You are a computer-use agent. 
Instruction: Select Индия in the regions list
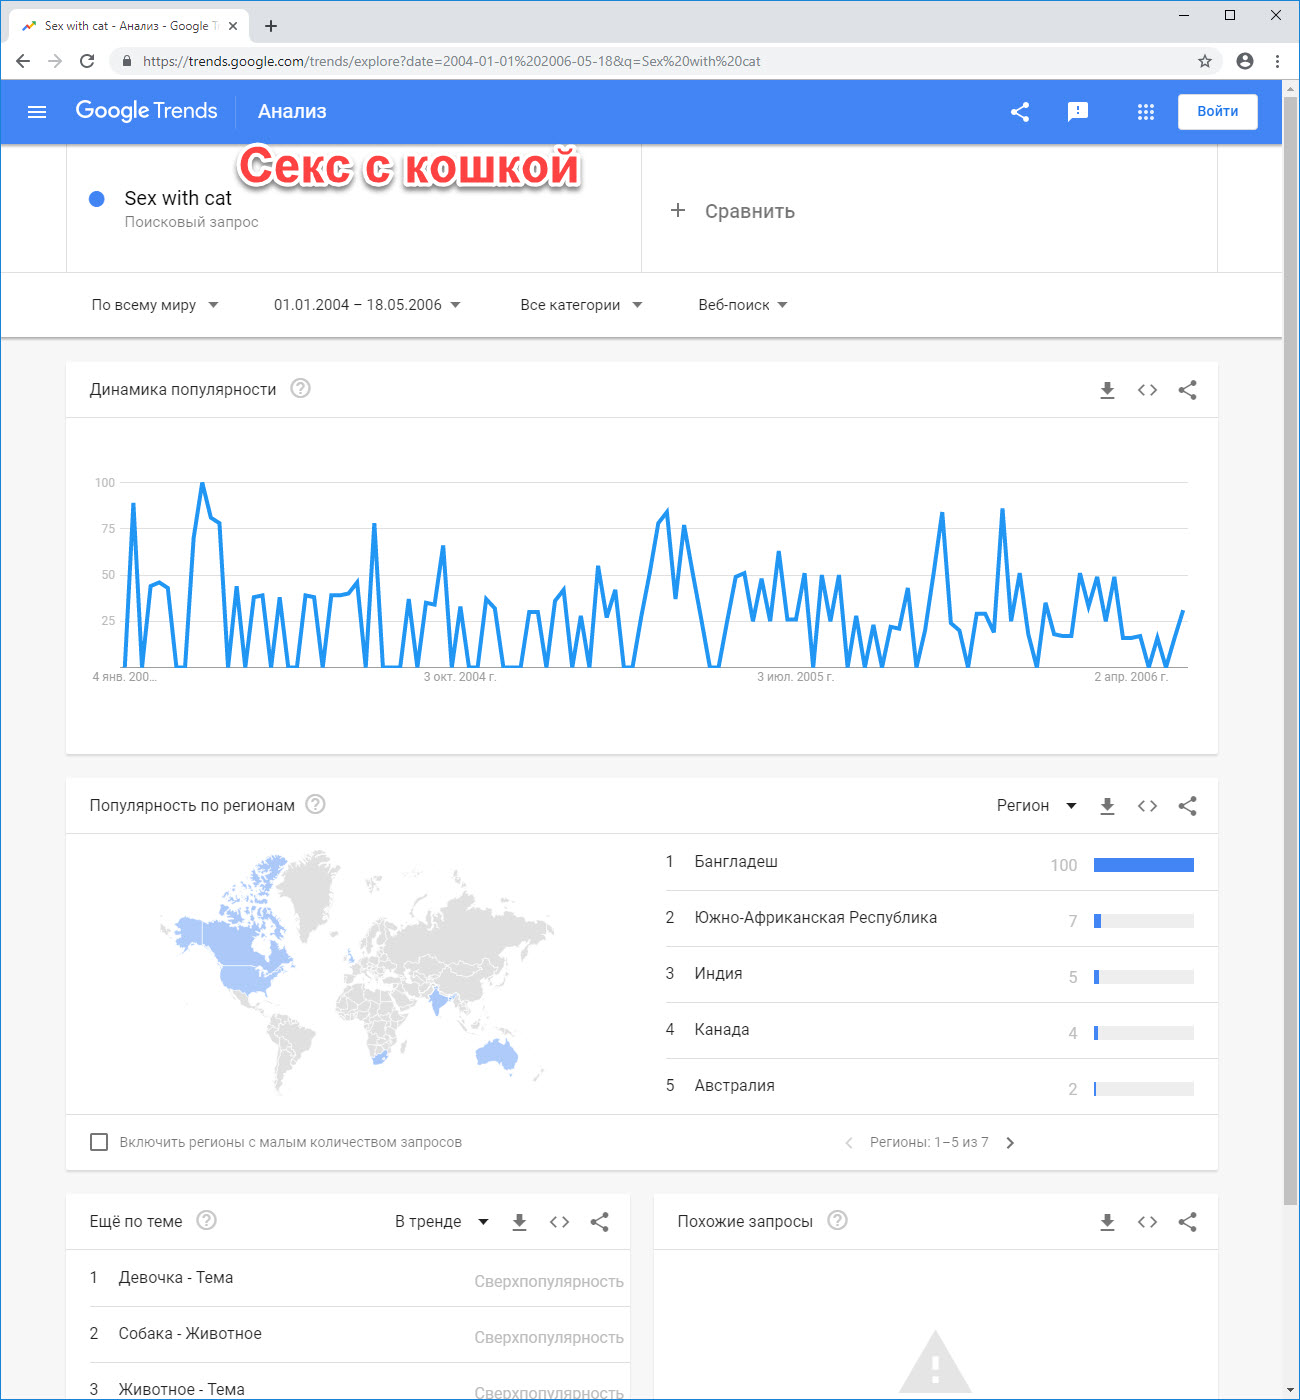[718, 974]
